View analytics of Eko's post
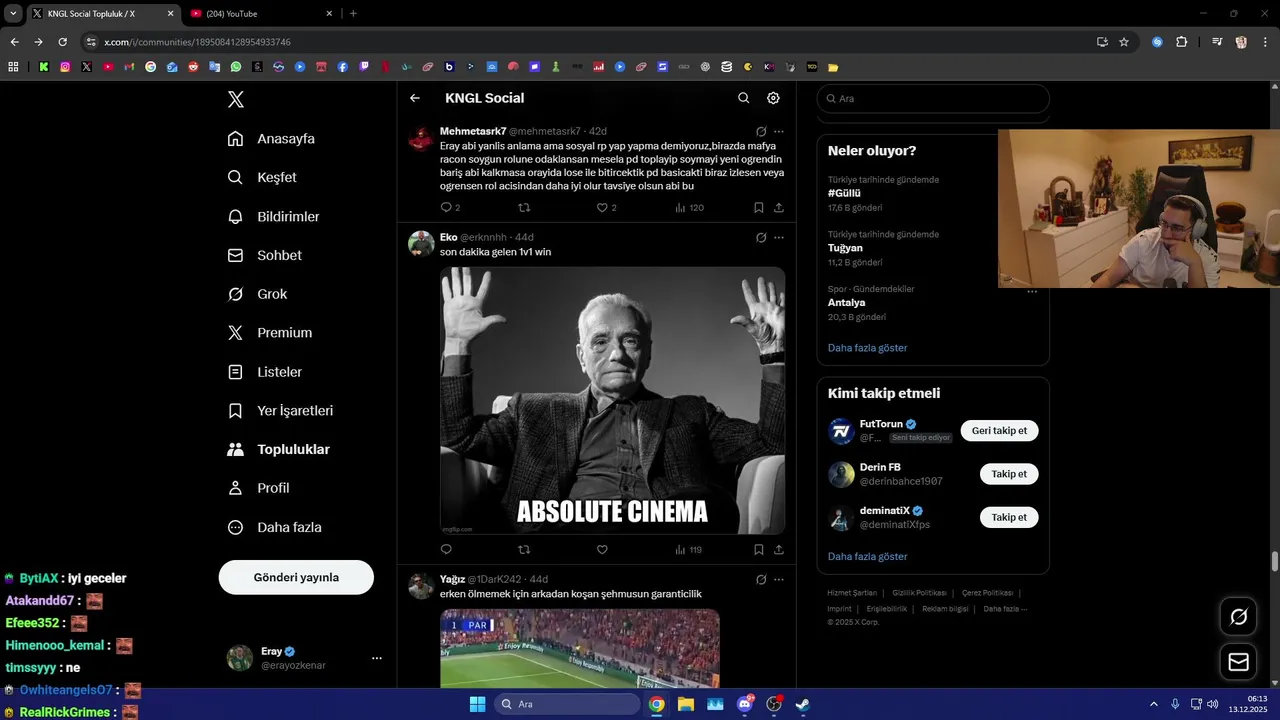The height and width of the screenshot is (720, 1280). [689, 549]
